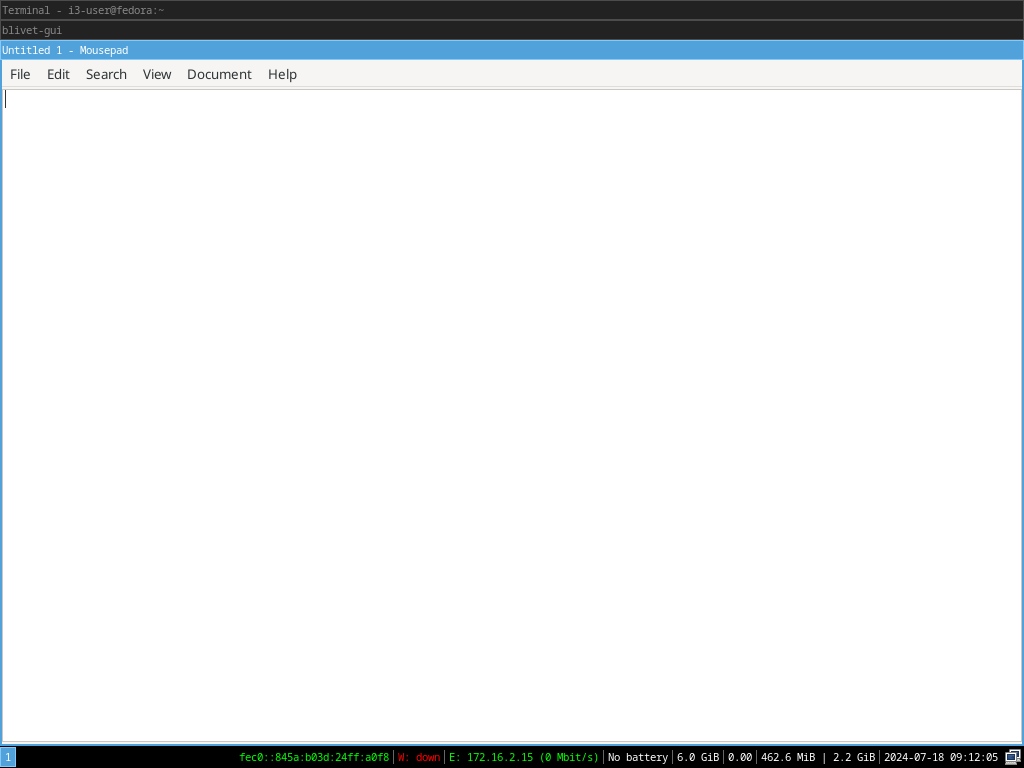Click the date and time 2024-07-18 09:12:05
Screen dimensions: 1024x768
(941, 758)
